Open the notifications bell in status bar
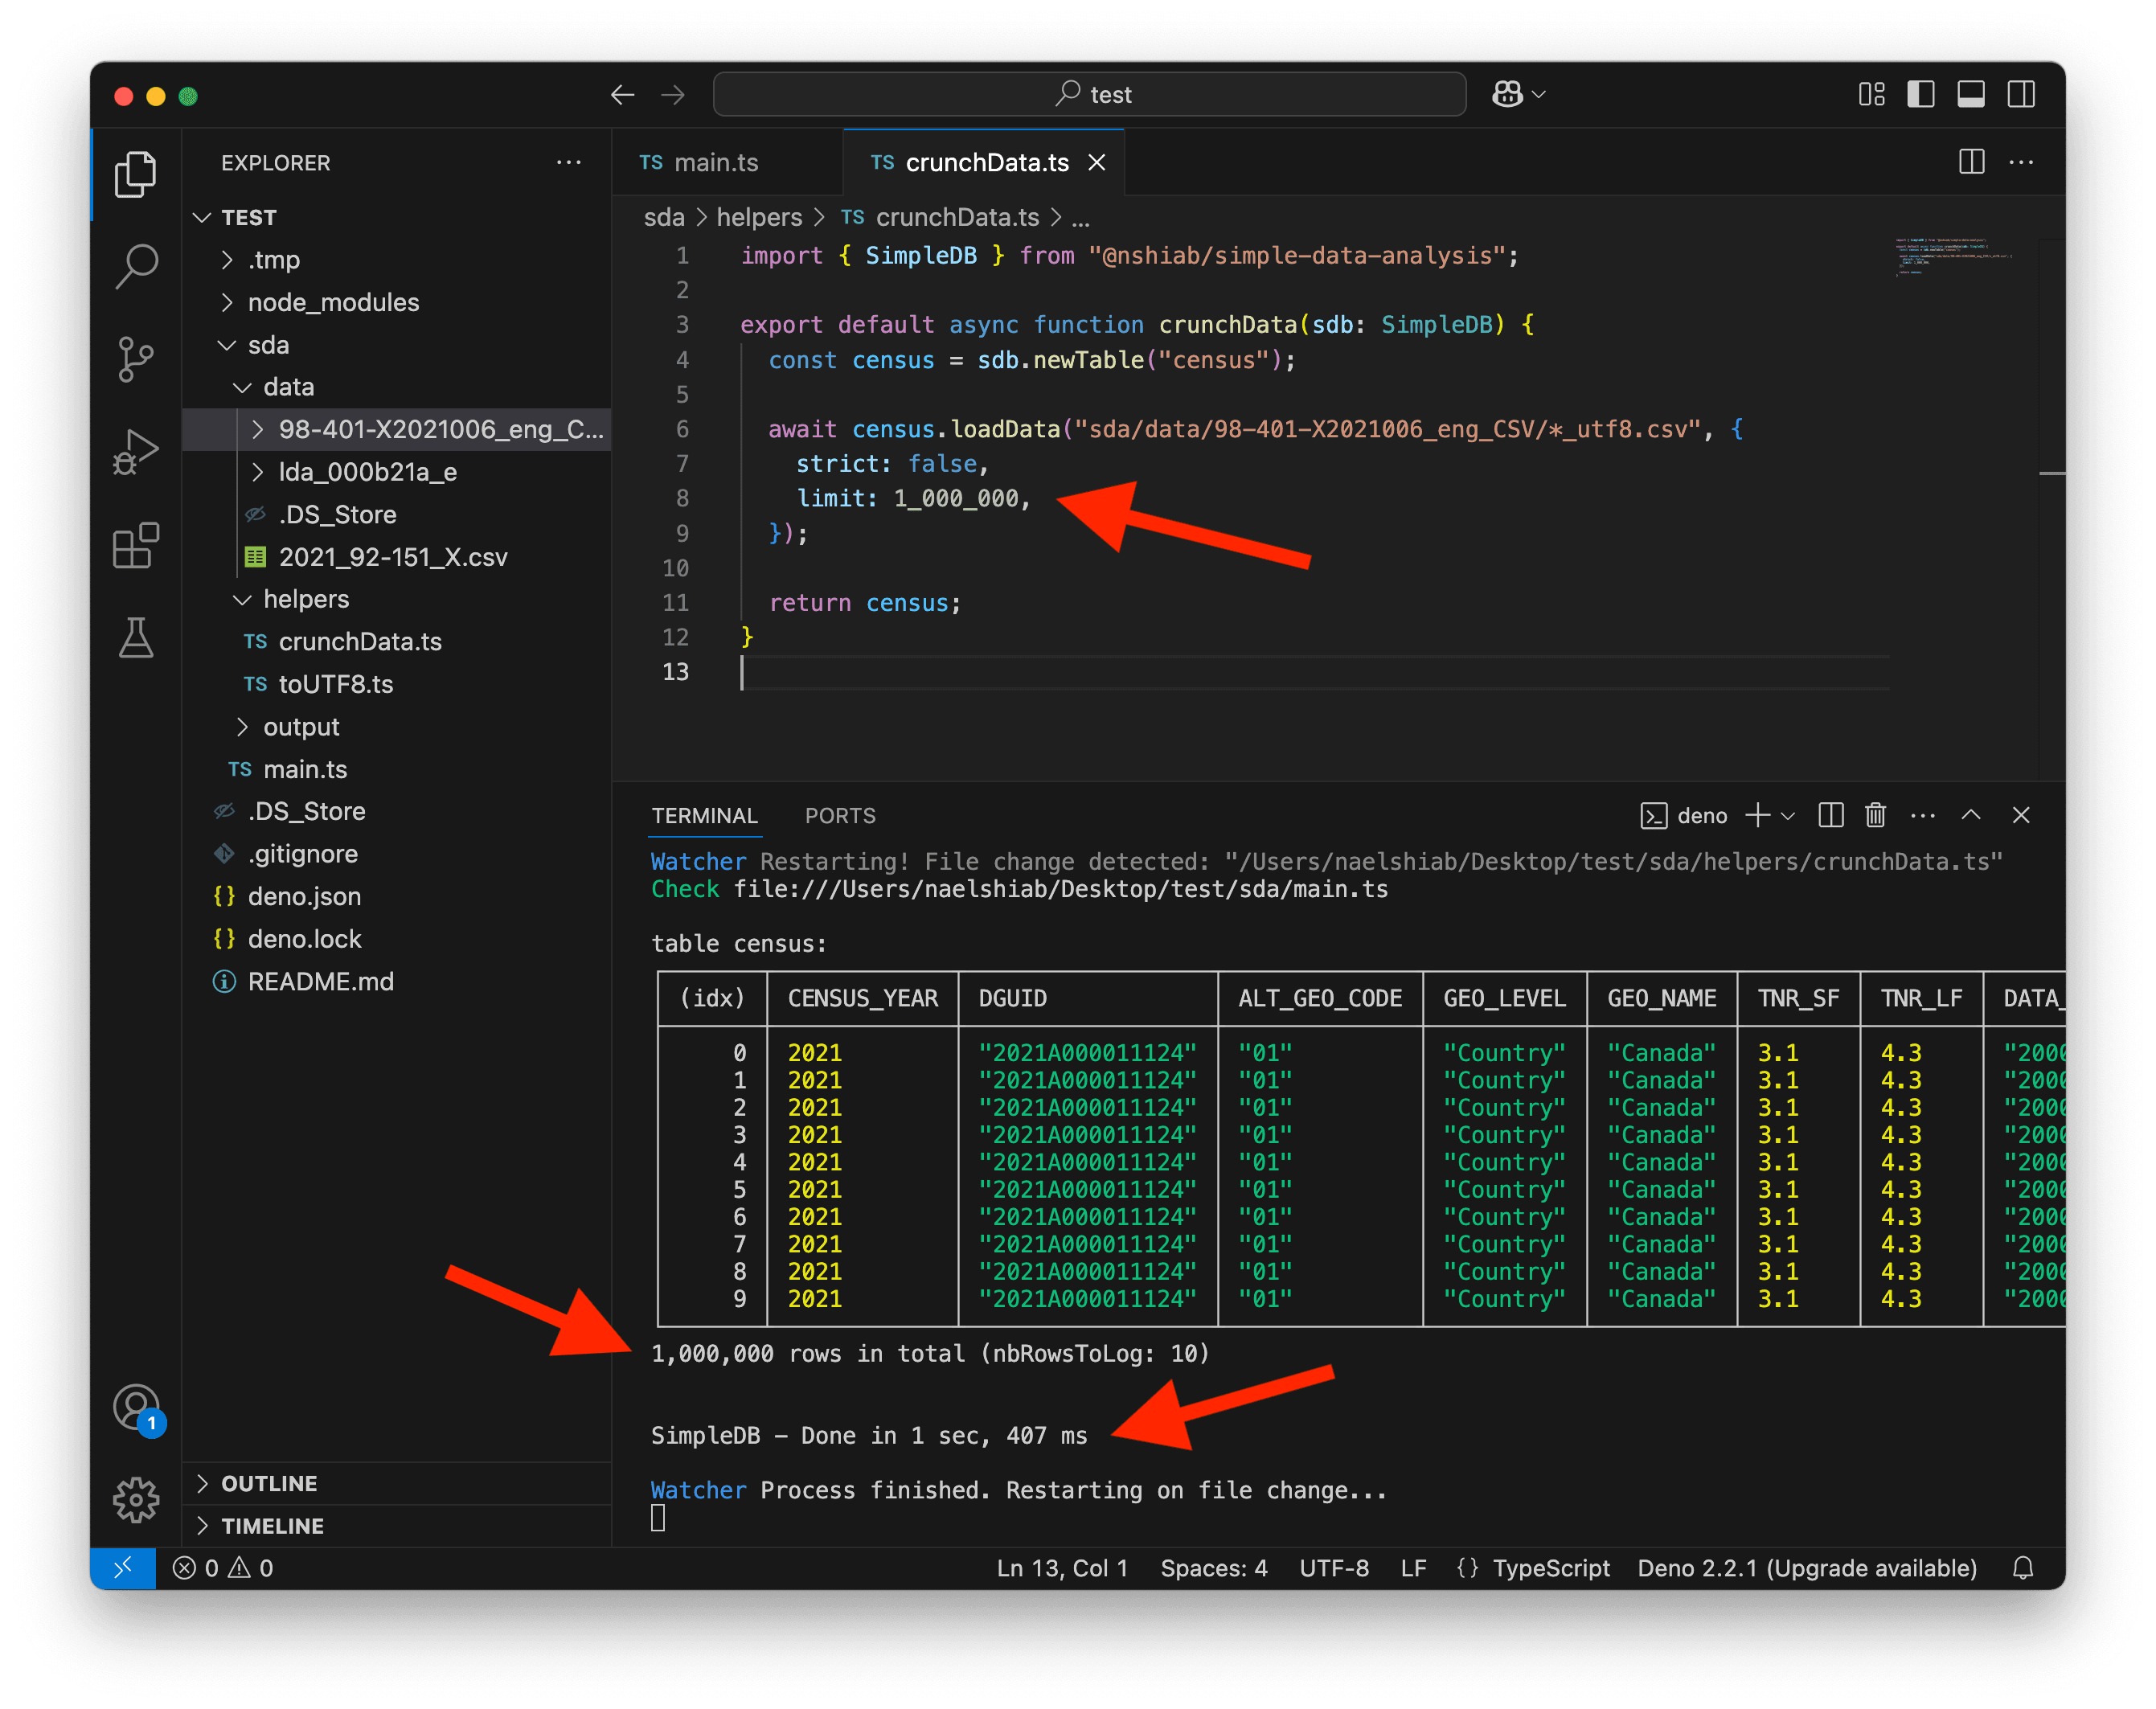Screen dimensions: 2156x1709 pos(2022,1567)
